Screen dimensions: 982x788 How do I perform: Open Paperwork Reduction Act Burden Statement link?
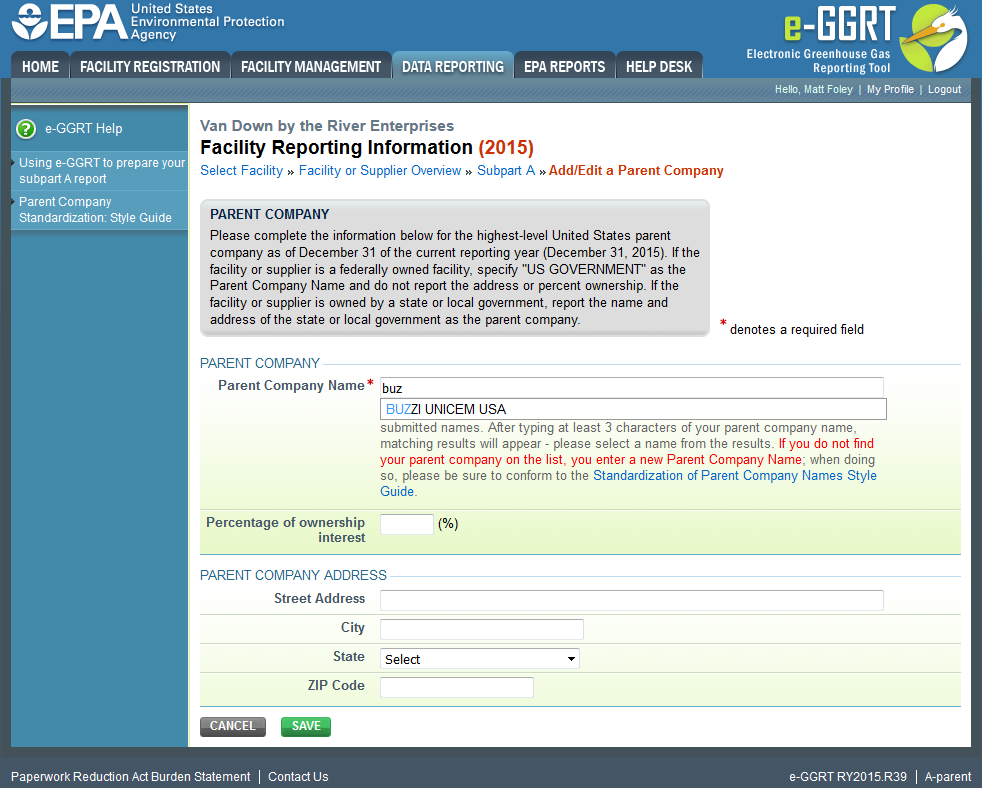130,777
